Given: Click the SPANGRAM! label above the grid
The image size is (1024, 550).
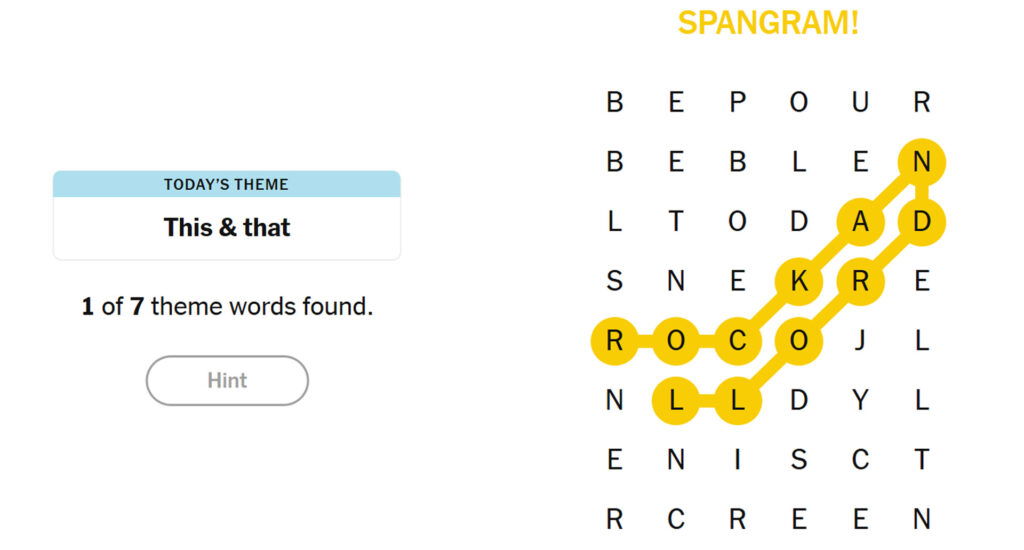Looking at the screenshot, I should coord(767,23).
